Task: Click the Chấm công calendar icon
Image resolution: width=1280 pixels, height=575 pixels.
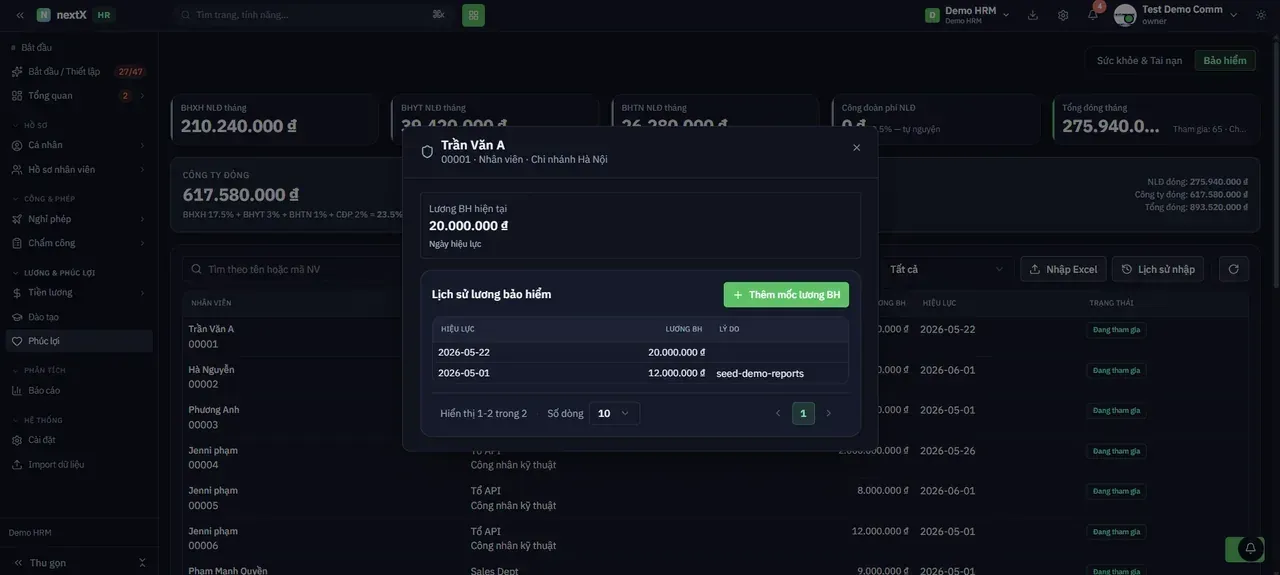Action: click(x=17, y=243)
